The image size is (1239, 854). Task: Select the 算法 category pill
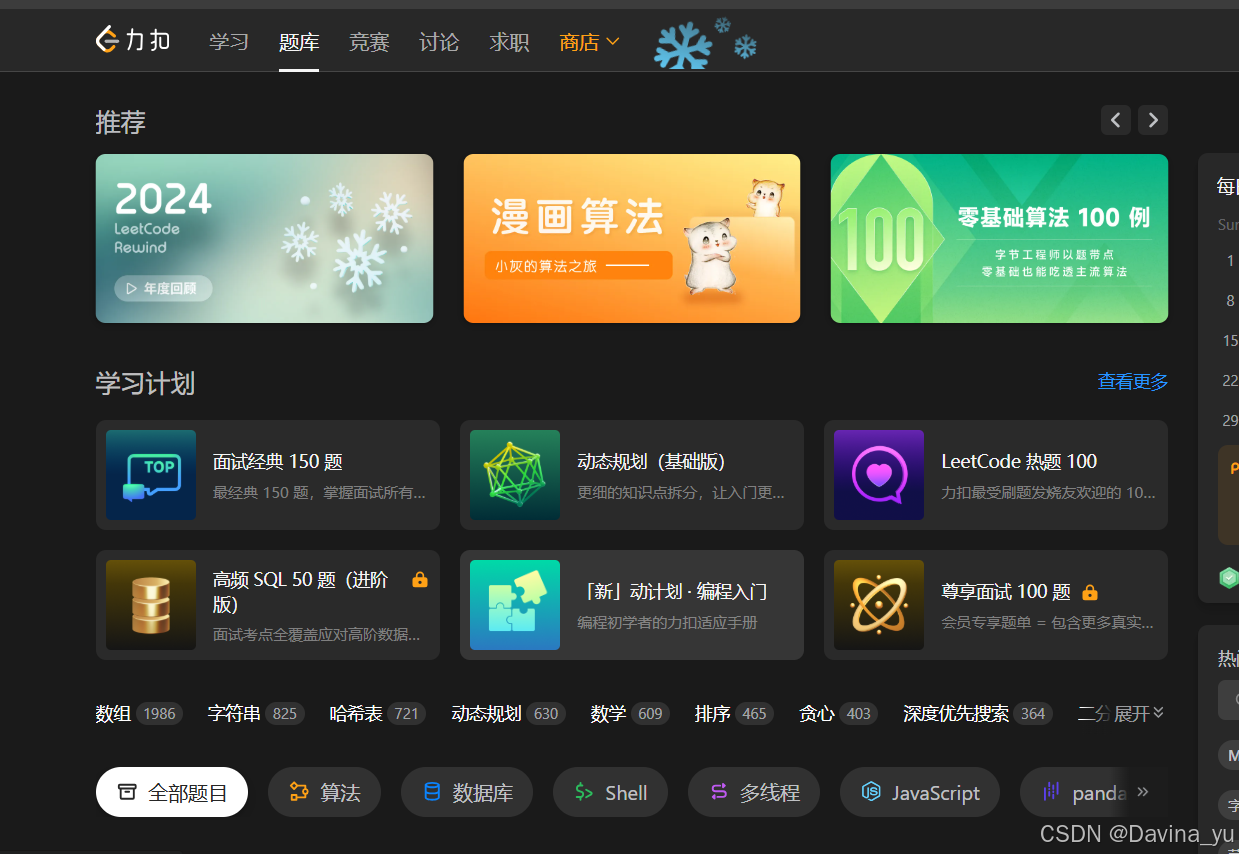325,792
